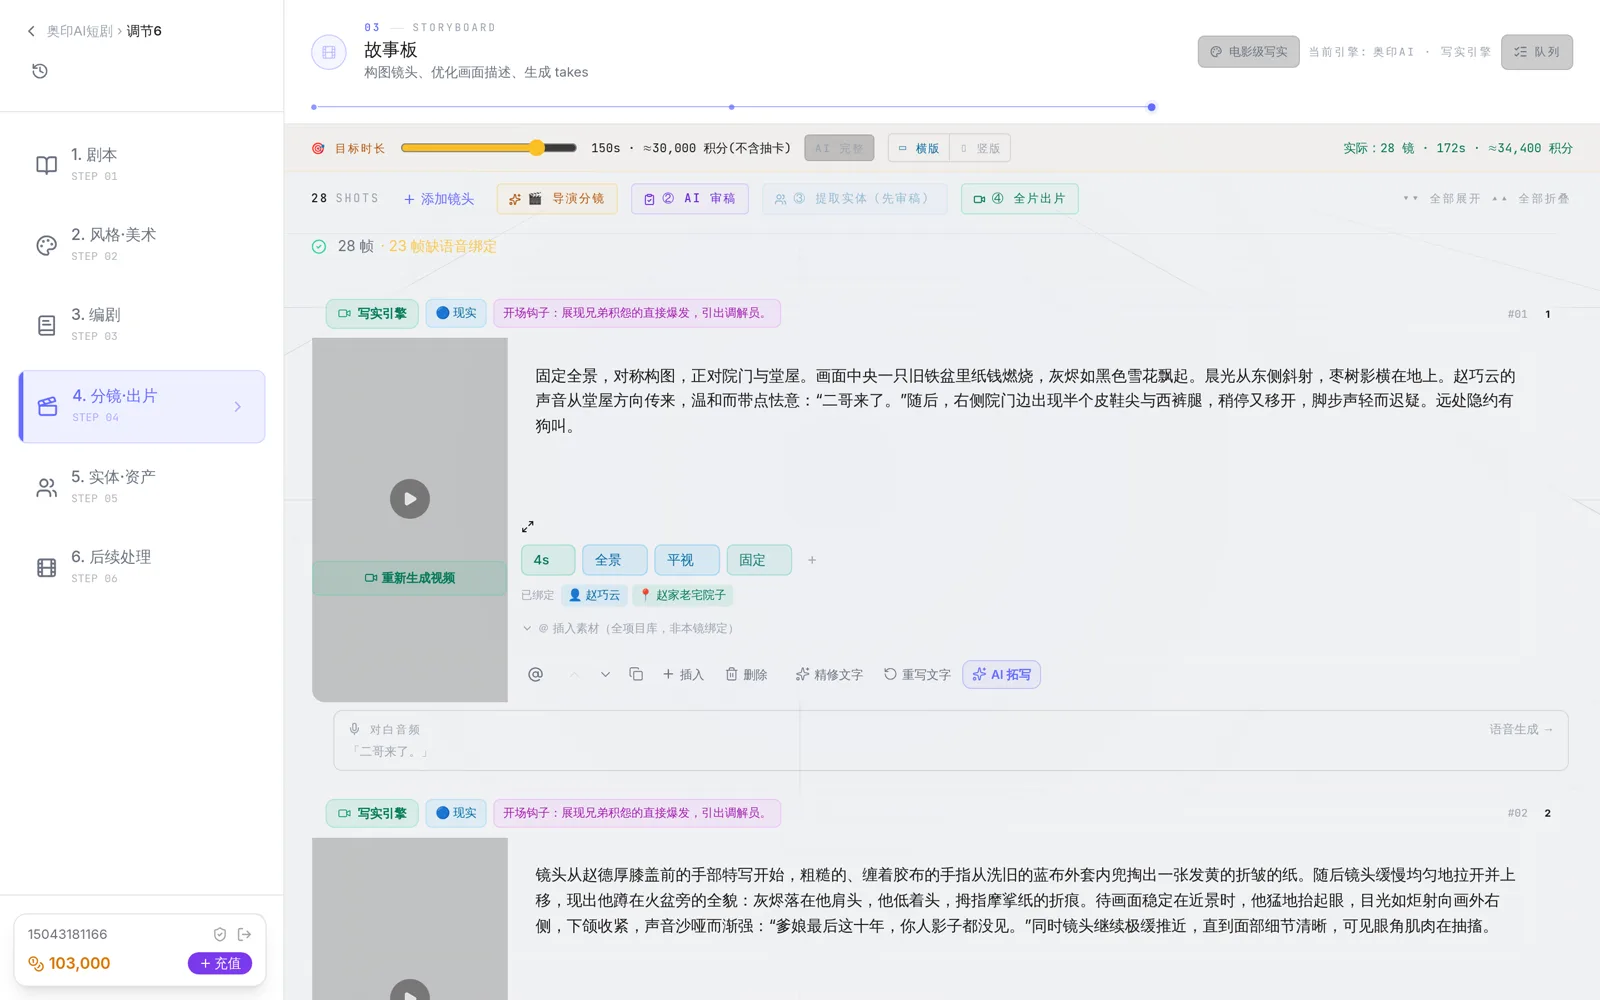Click the 导演分镜 button
The image size is (1600, 1000).
557,199
